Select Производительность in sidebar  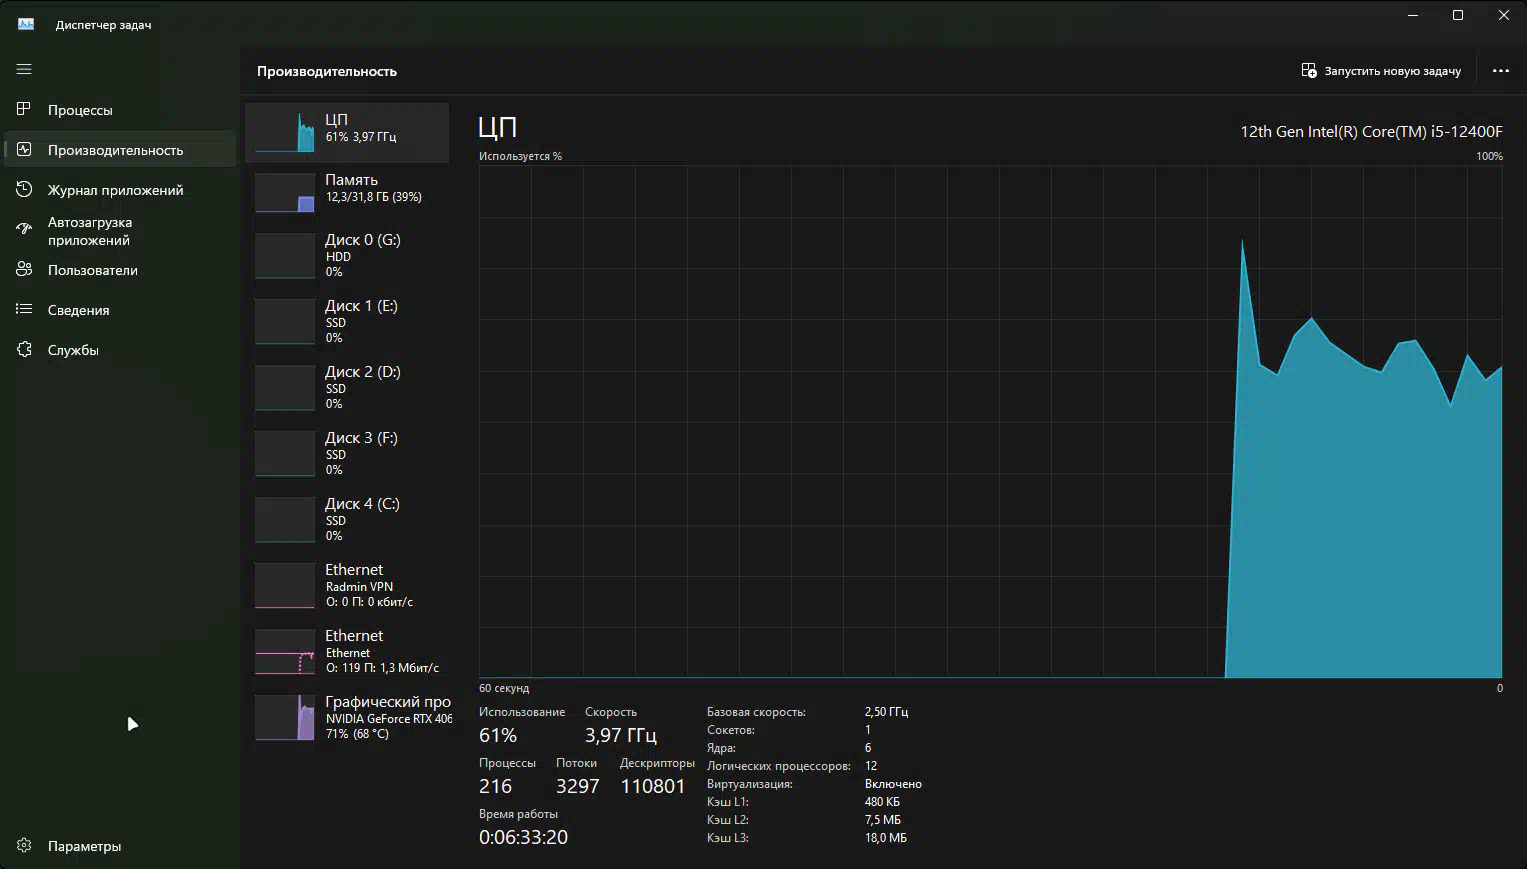pyautogui.click(x=120, y=150)
